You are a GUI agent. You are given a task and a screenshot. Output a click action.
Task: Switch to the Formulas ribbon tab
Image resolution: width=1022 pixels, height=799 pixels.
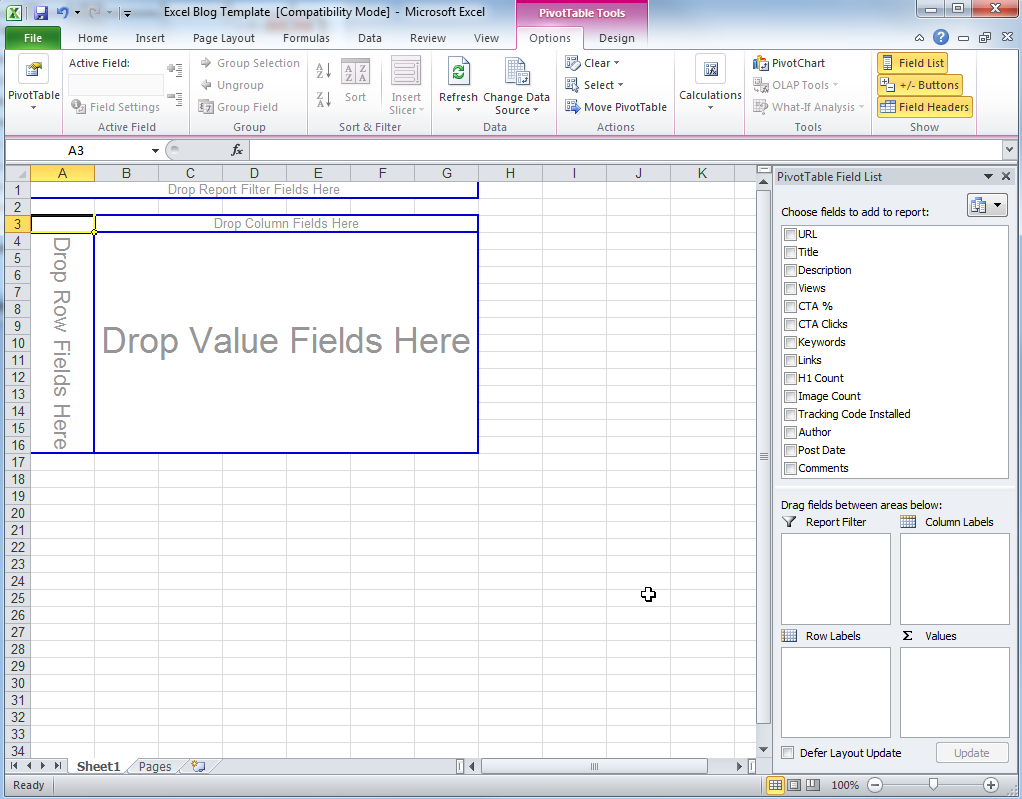(x=306, y=38)
